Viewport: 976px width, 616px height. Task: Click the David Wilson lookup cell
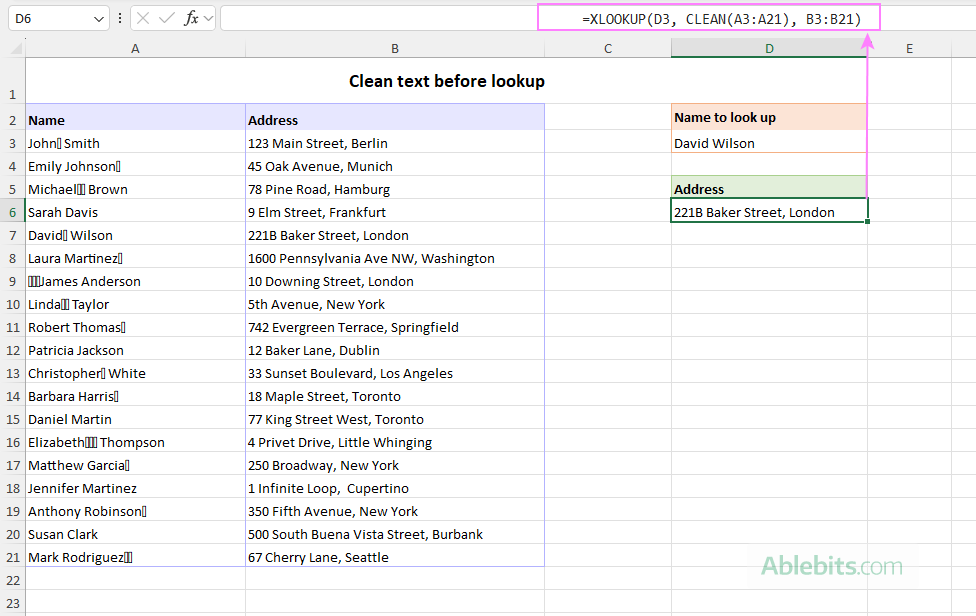[769, 143]
